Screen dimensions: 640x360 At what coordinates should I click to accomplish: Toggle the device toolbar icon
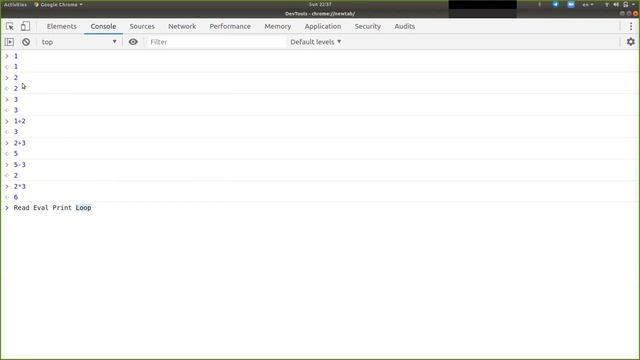pyautogui.click(x=25, y=26)
